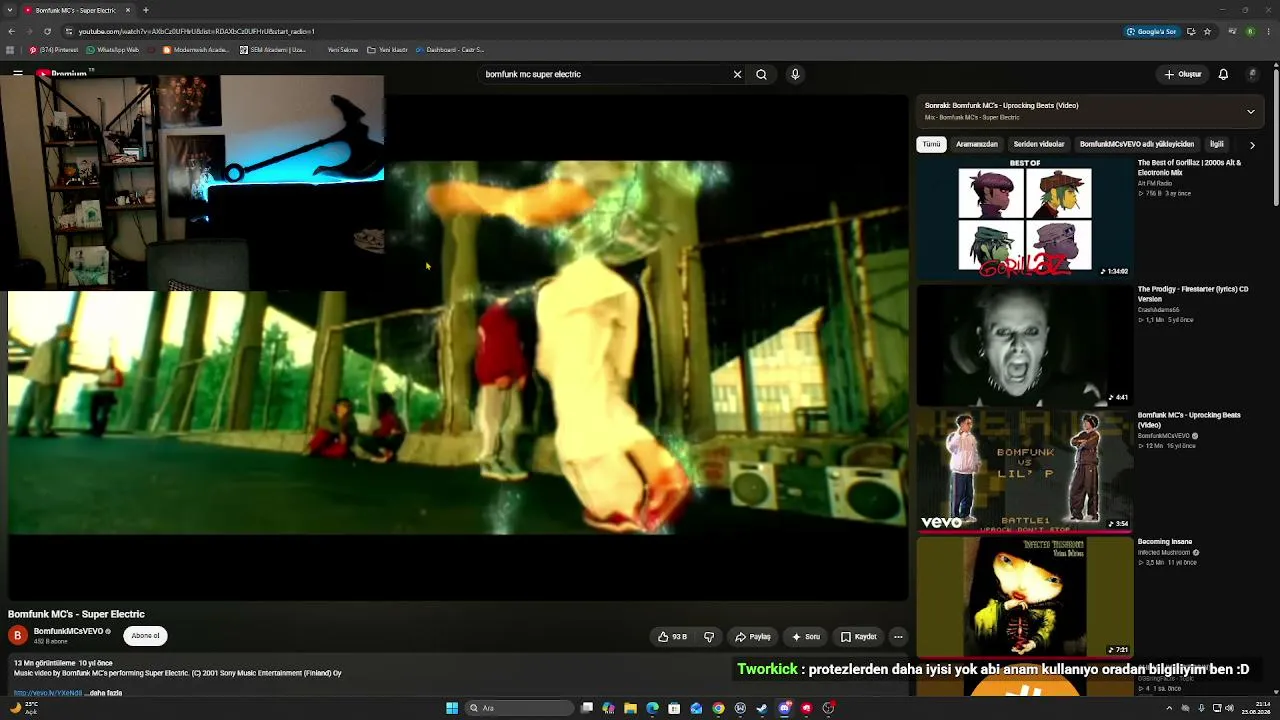Select the "BomfunkMCsVEVO adlı yükleyiciden" chip
This screenshot has height=720, width=1280.
point(1137,144)
